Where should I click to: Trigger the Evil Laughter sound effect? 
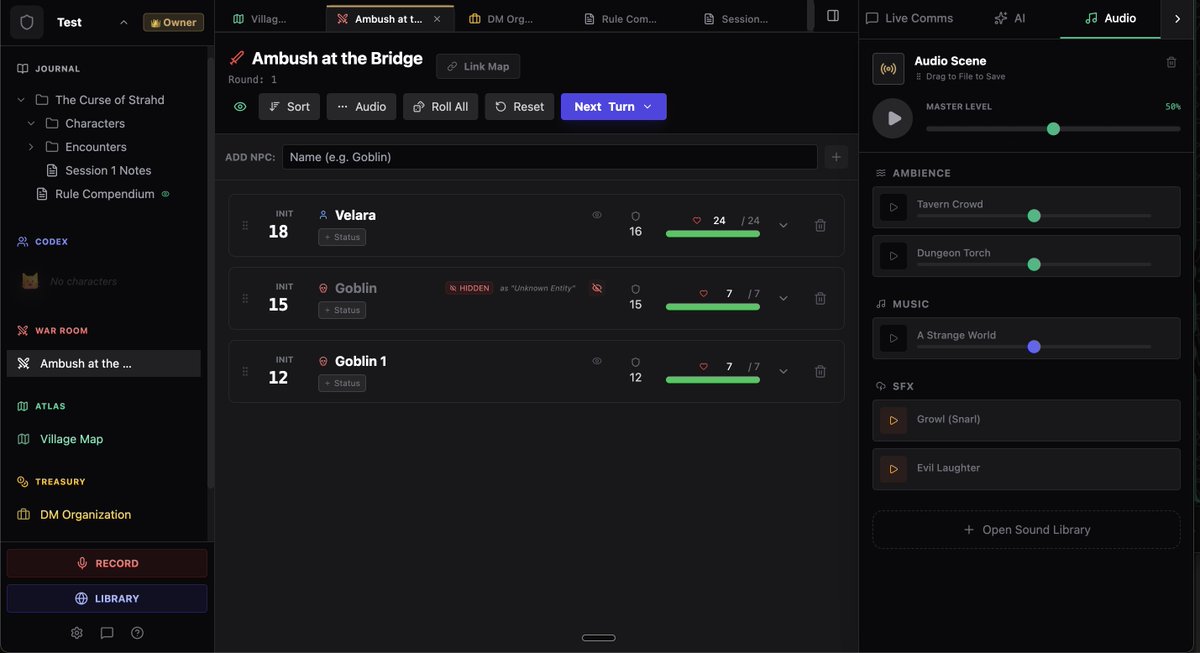click(x=894, y=469)
